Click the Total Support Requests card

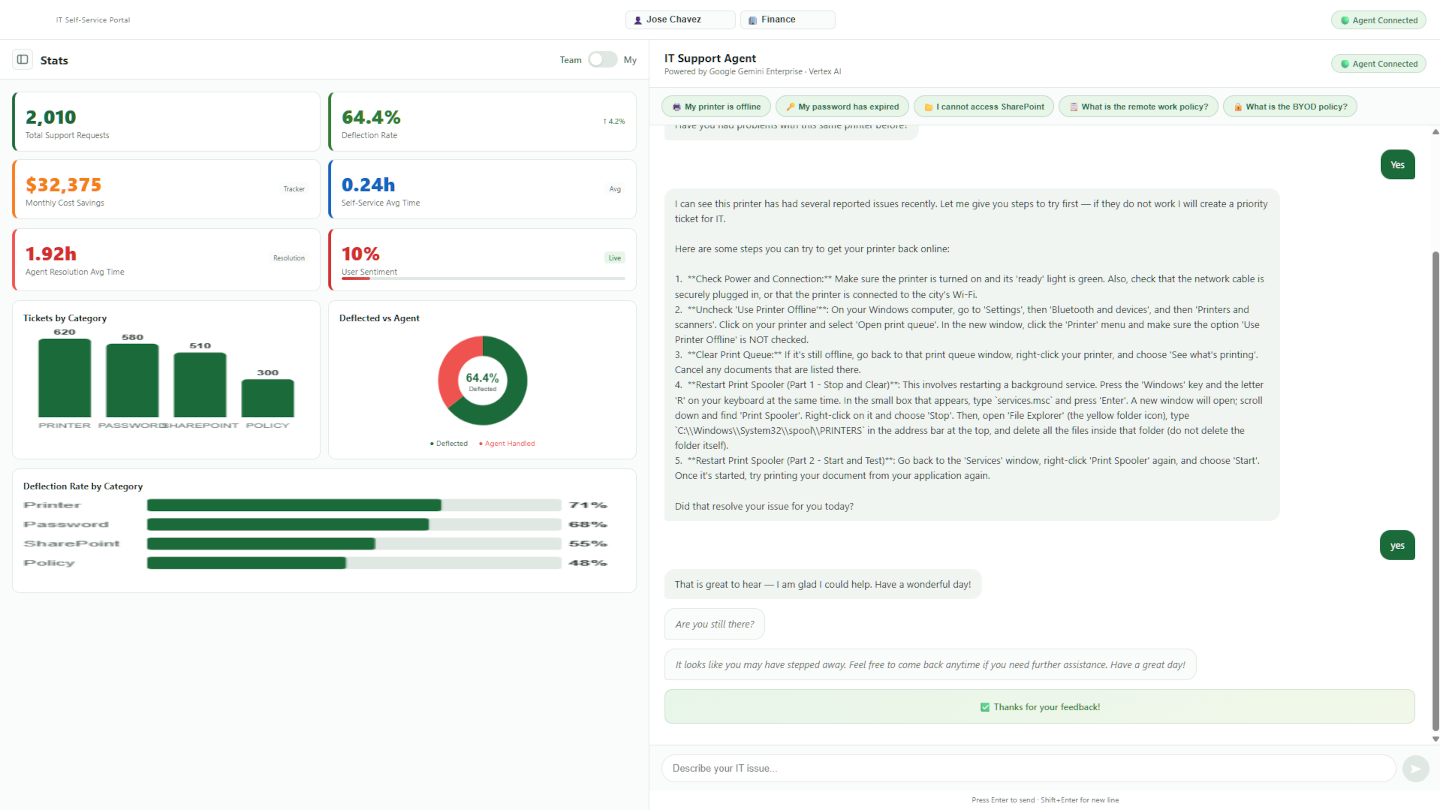point(166,122)
